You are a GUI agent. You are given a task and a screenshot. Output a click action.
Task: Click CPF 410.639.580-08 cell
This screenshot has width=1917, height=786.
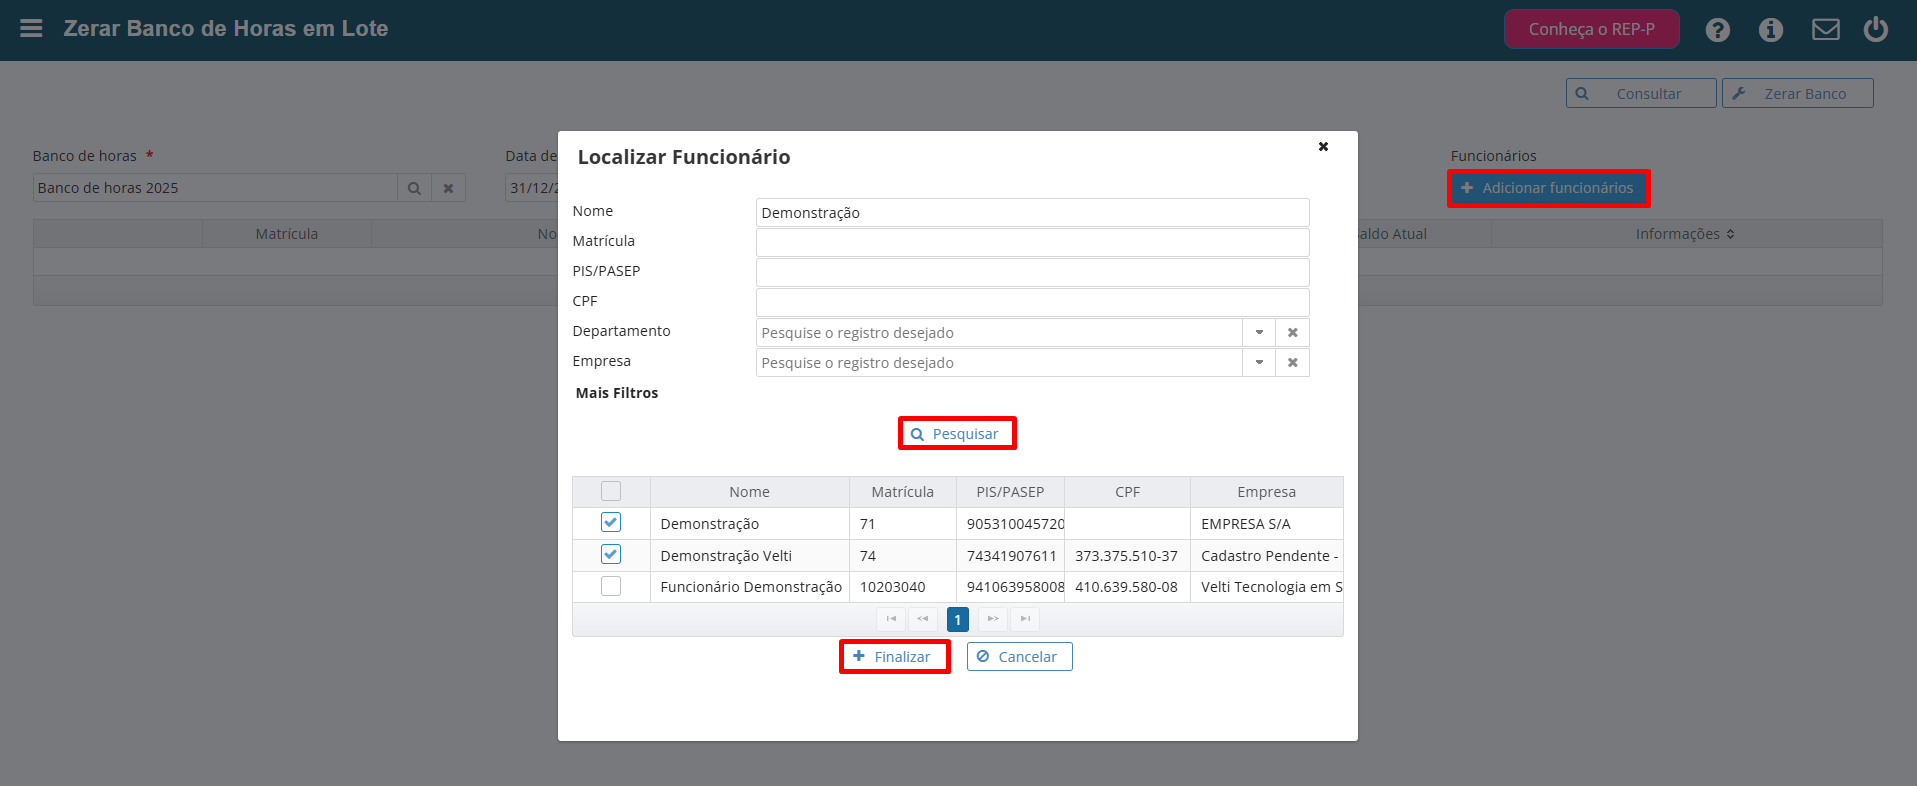click(x=1127, y=587)
